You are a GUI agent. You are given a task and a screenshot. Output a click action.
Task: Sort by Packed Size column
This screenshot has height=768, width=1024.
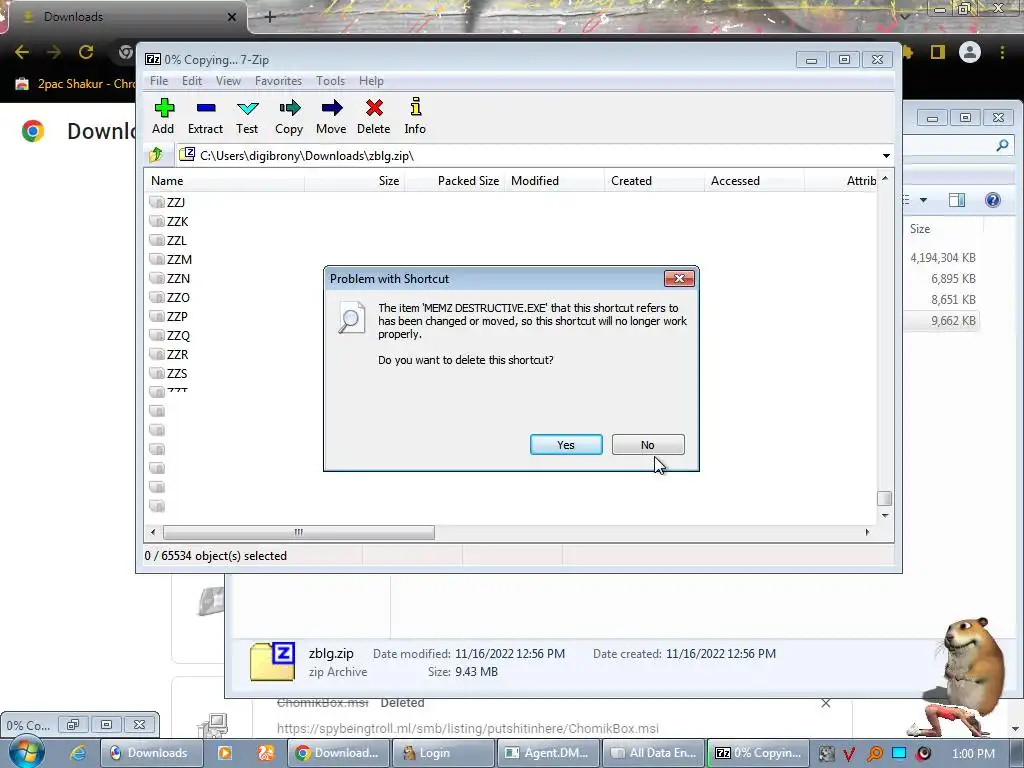(455, 181)
